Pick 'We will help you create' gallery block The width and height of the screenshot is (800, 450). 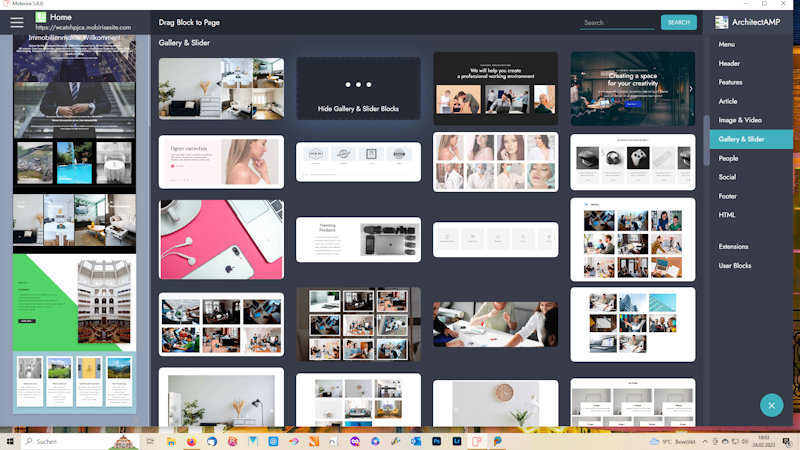495,88
